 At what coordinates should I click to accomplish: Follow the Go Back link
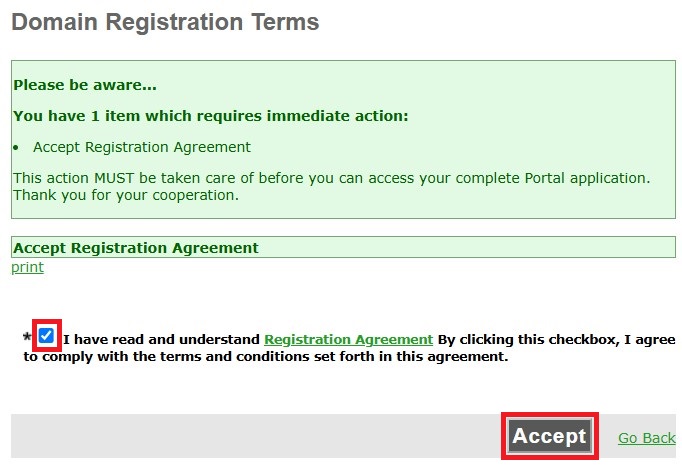coord(647,438)
